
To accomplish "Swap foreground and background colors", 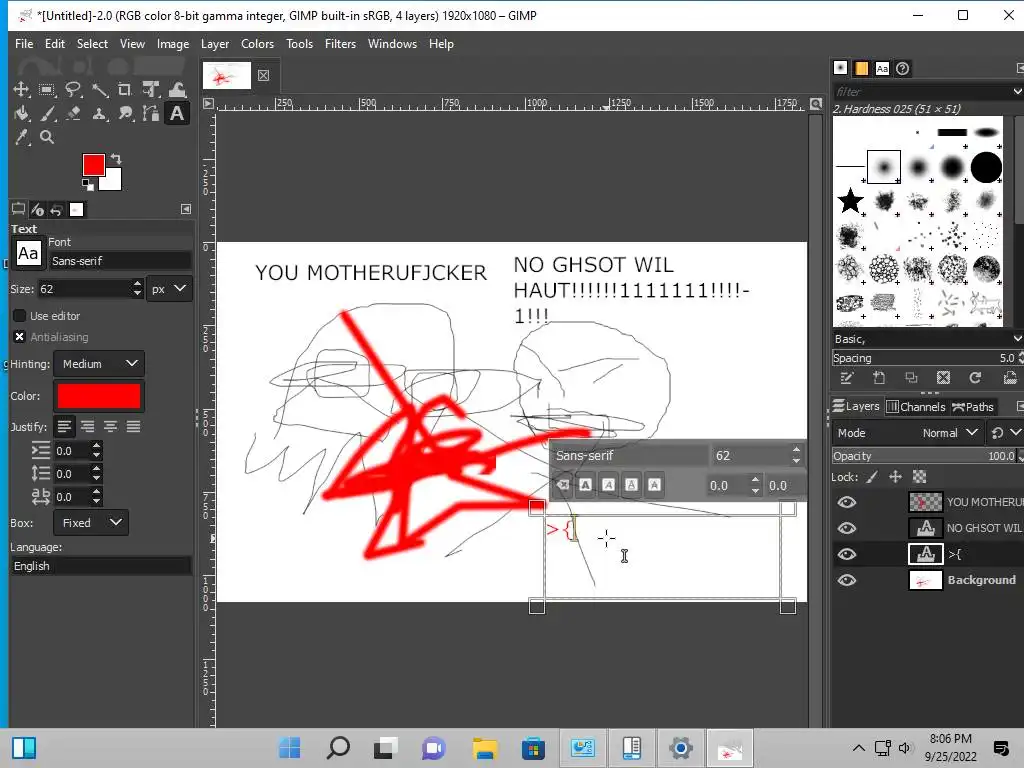I will click(116, 159).
